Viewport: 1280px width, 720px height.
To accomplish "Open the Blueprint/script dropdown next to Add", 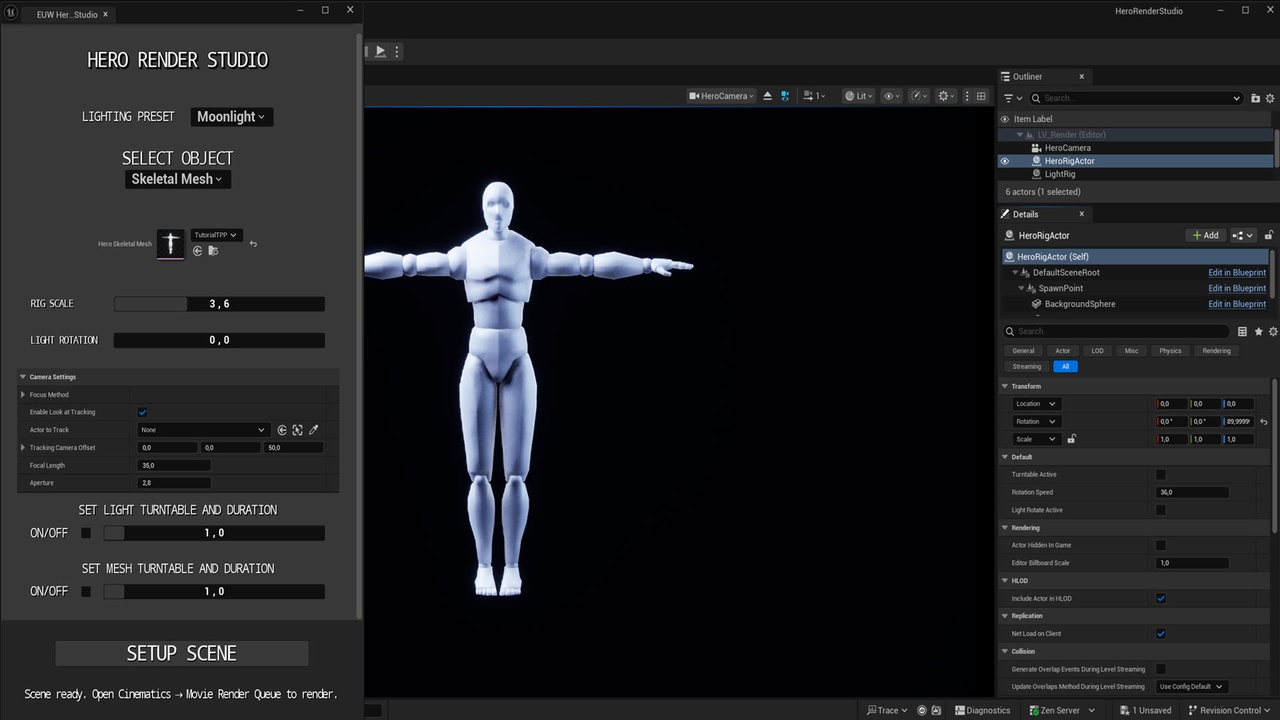I will point(1243,235).
